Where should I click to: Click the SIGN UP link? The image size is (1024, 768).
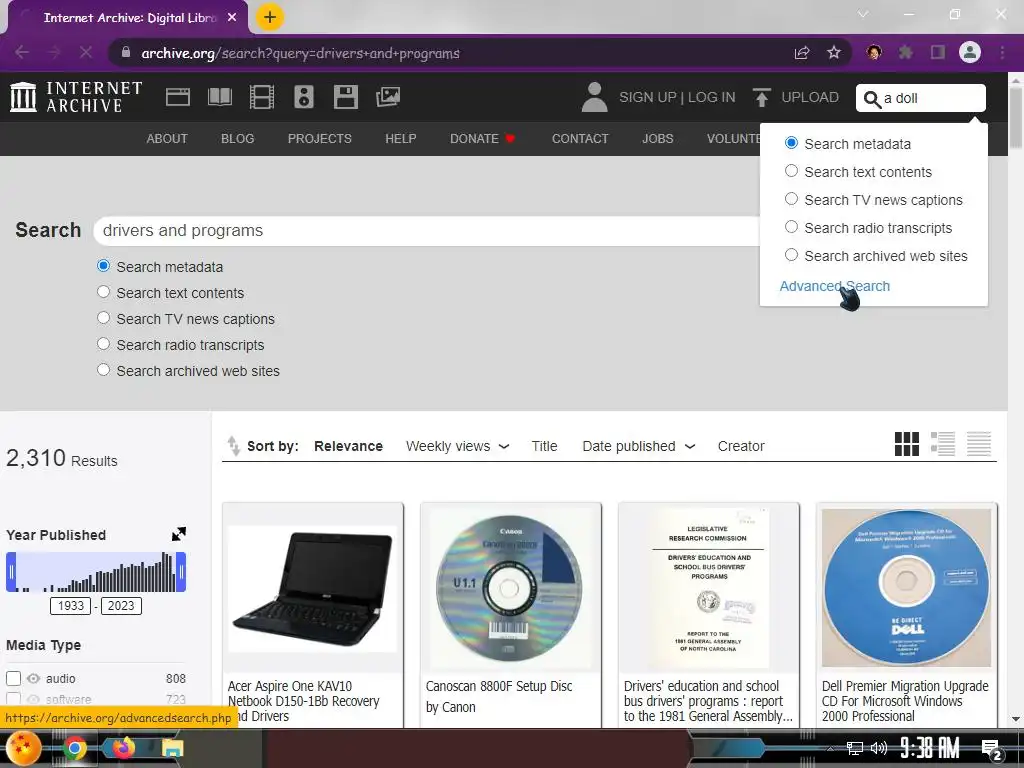coord(647,97)
